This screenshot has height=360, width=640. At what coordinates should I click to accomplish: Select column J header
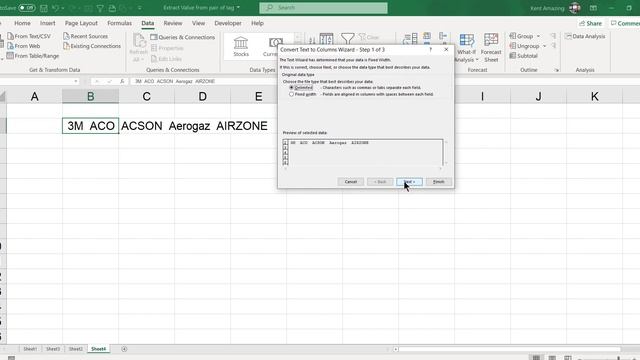(x=538, y=96)
